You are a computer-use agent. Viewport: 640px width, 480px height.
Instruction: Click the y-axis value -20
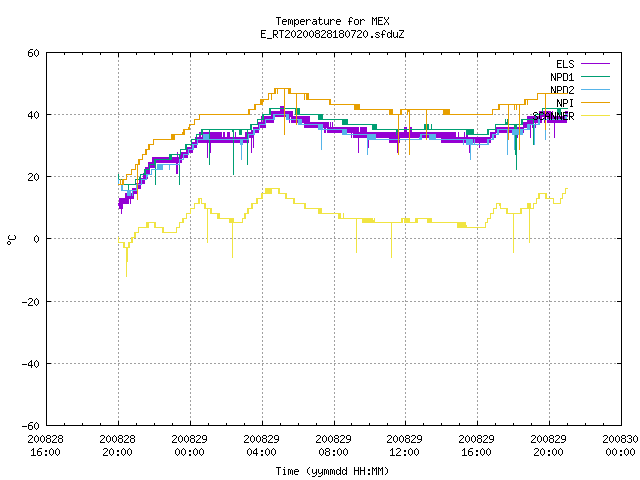[31, 302]
